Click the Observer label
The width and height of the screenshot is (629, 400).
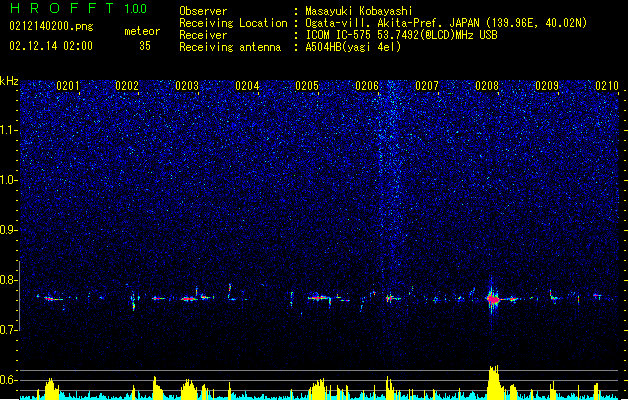point(203,11)
